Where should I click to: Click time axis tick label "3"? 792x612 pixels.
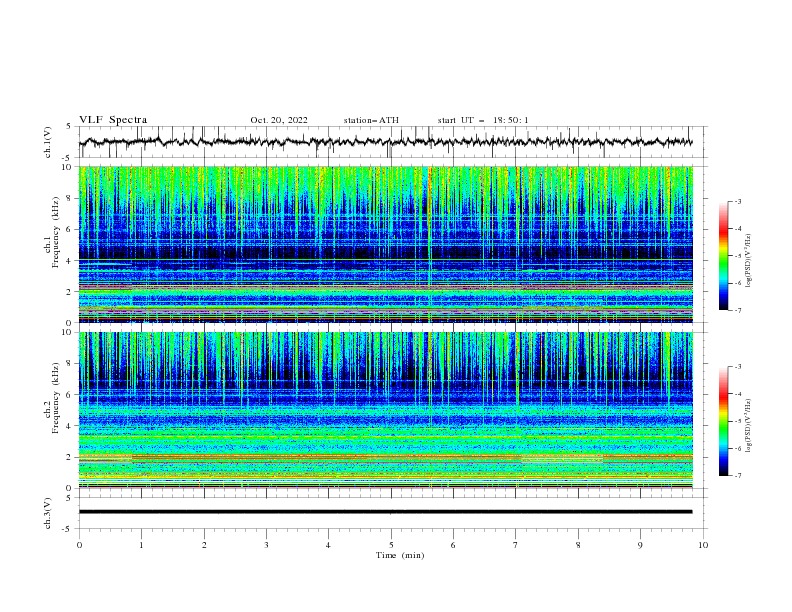point(267,545)
